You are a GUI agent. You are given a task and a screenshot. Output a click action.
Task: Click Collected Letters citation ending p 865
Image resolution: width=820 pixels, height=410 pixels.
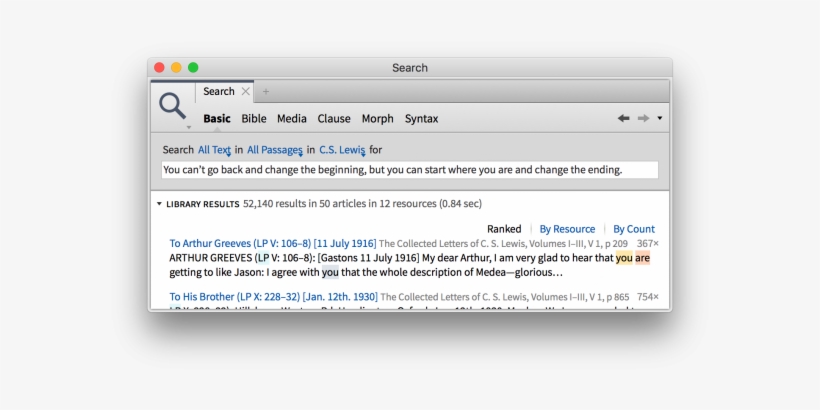pos(505,297)
